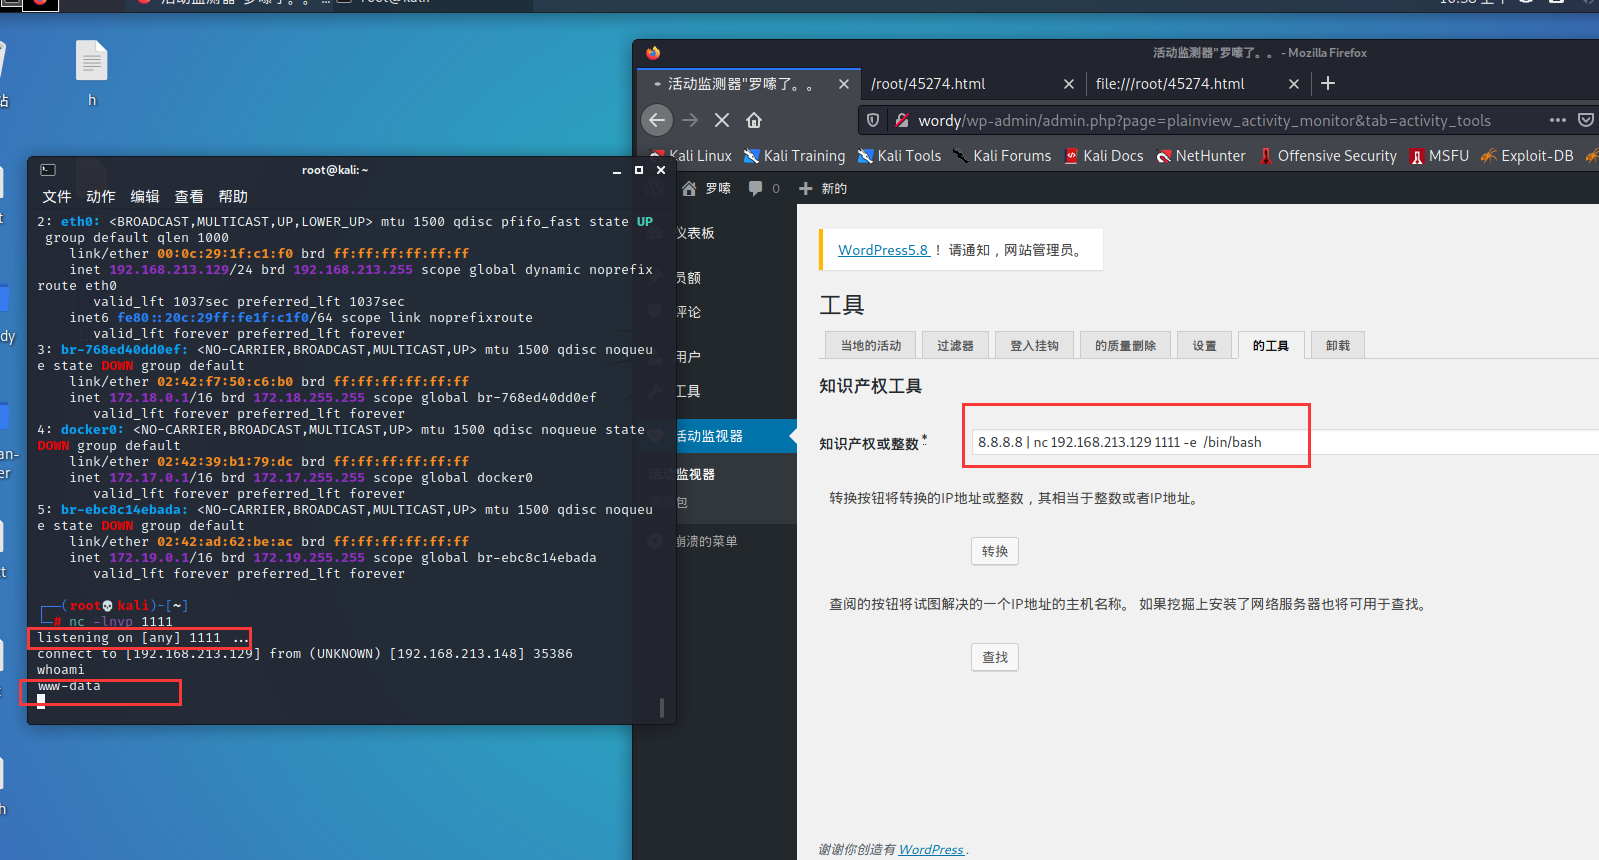1599x860 pixels.
Task: Open the terminal 动作 menu
Action: tap(101, 197)
